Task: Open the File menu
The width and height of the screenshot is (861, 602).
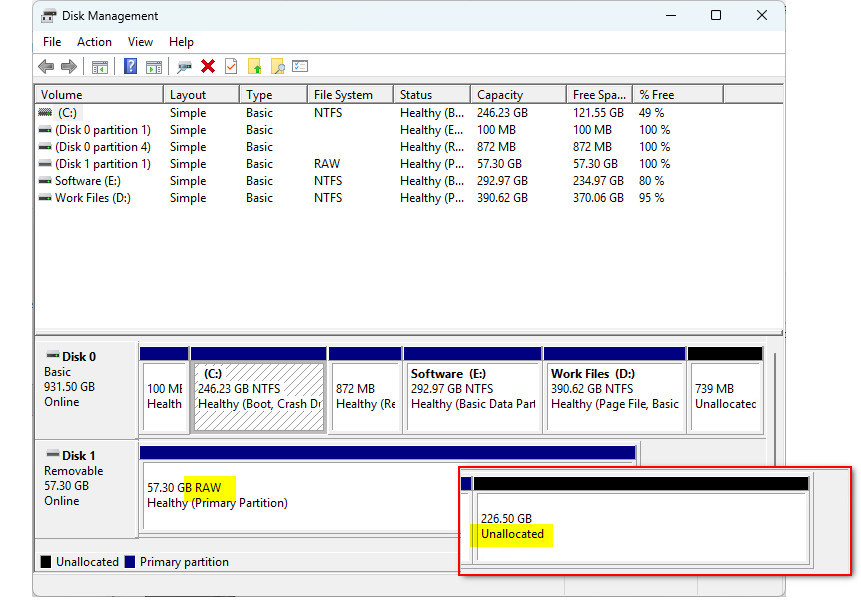Action: 52,42
